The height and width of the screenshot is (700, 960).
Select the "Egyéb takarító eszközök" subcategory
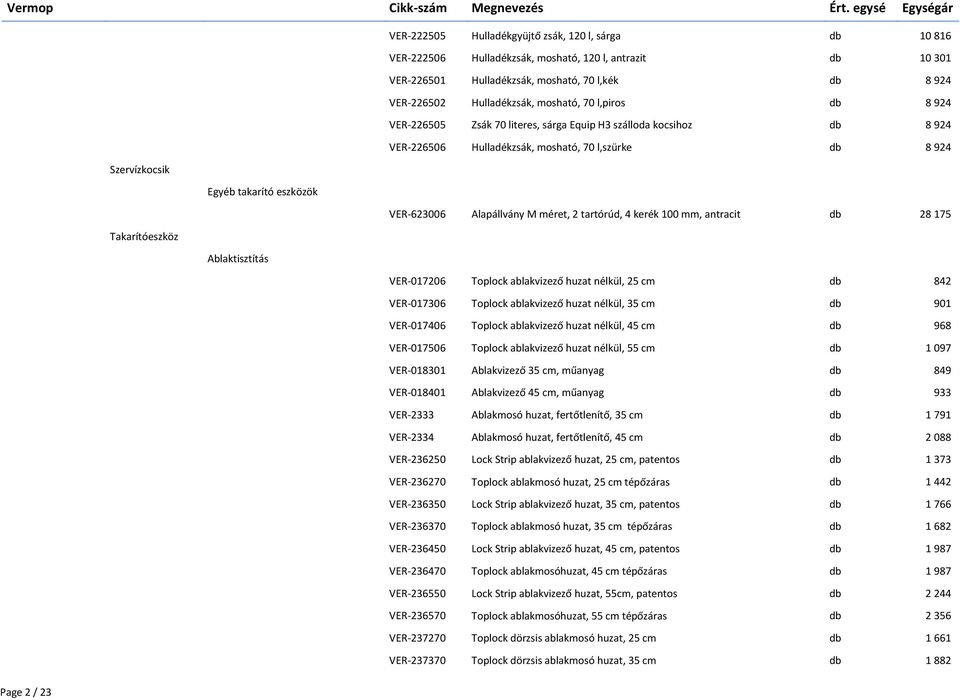pos(262,192)
